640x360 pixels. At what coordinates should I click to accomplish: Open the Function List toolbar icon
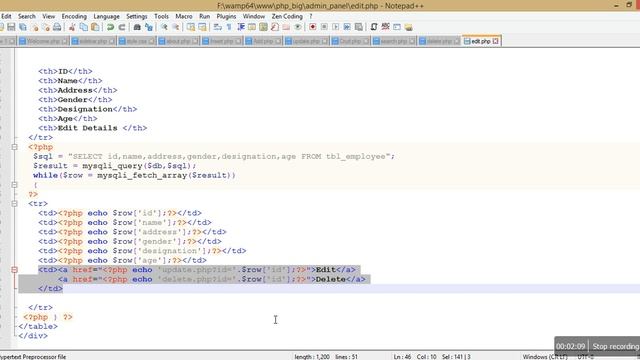click(x=275, y=27)
